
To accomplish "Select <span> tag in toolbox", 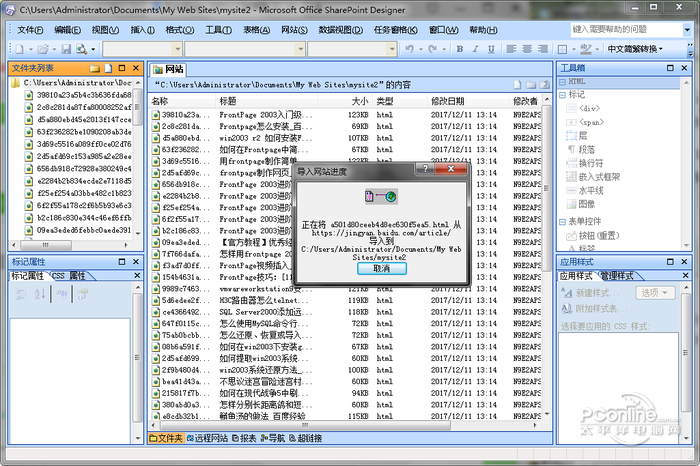I will (591, 122).
